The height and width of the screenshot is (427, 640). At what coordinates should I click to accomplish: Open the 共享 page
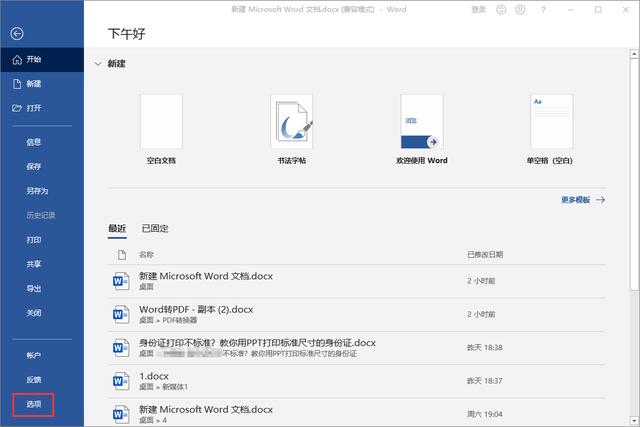tap(34, 264)
